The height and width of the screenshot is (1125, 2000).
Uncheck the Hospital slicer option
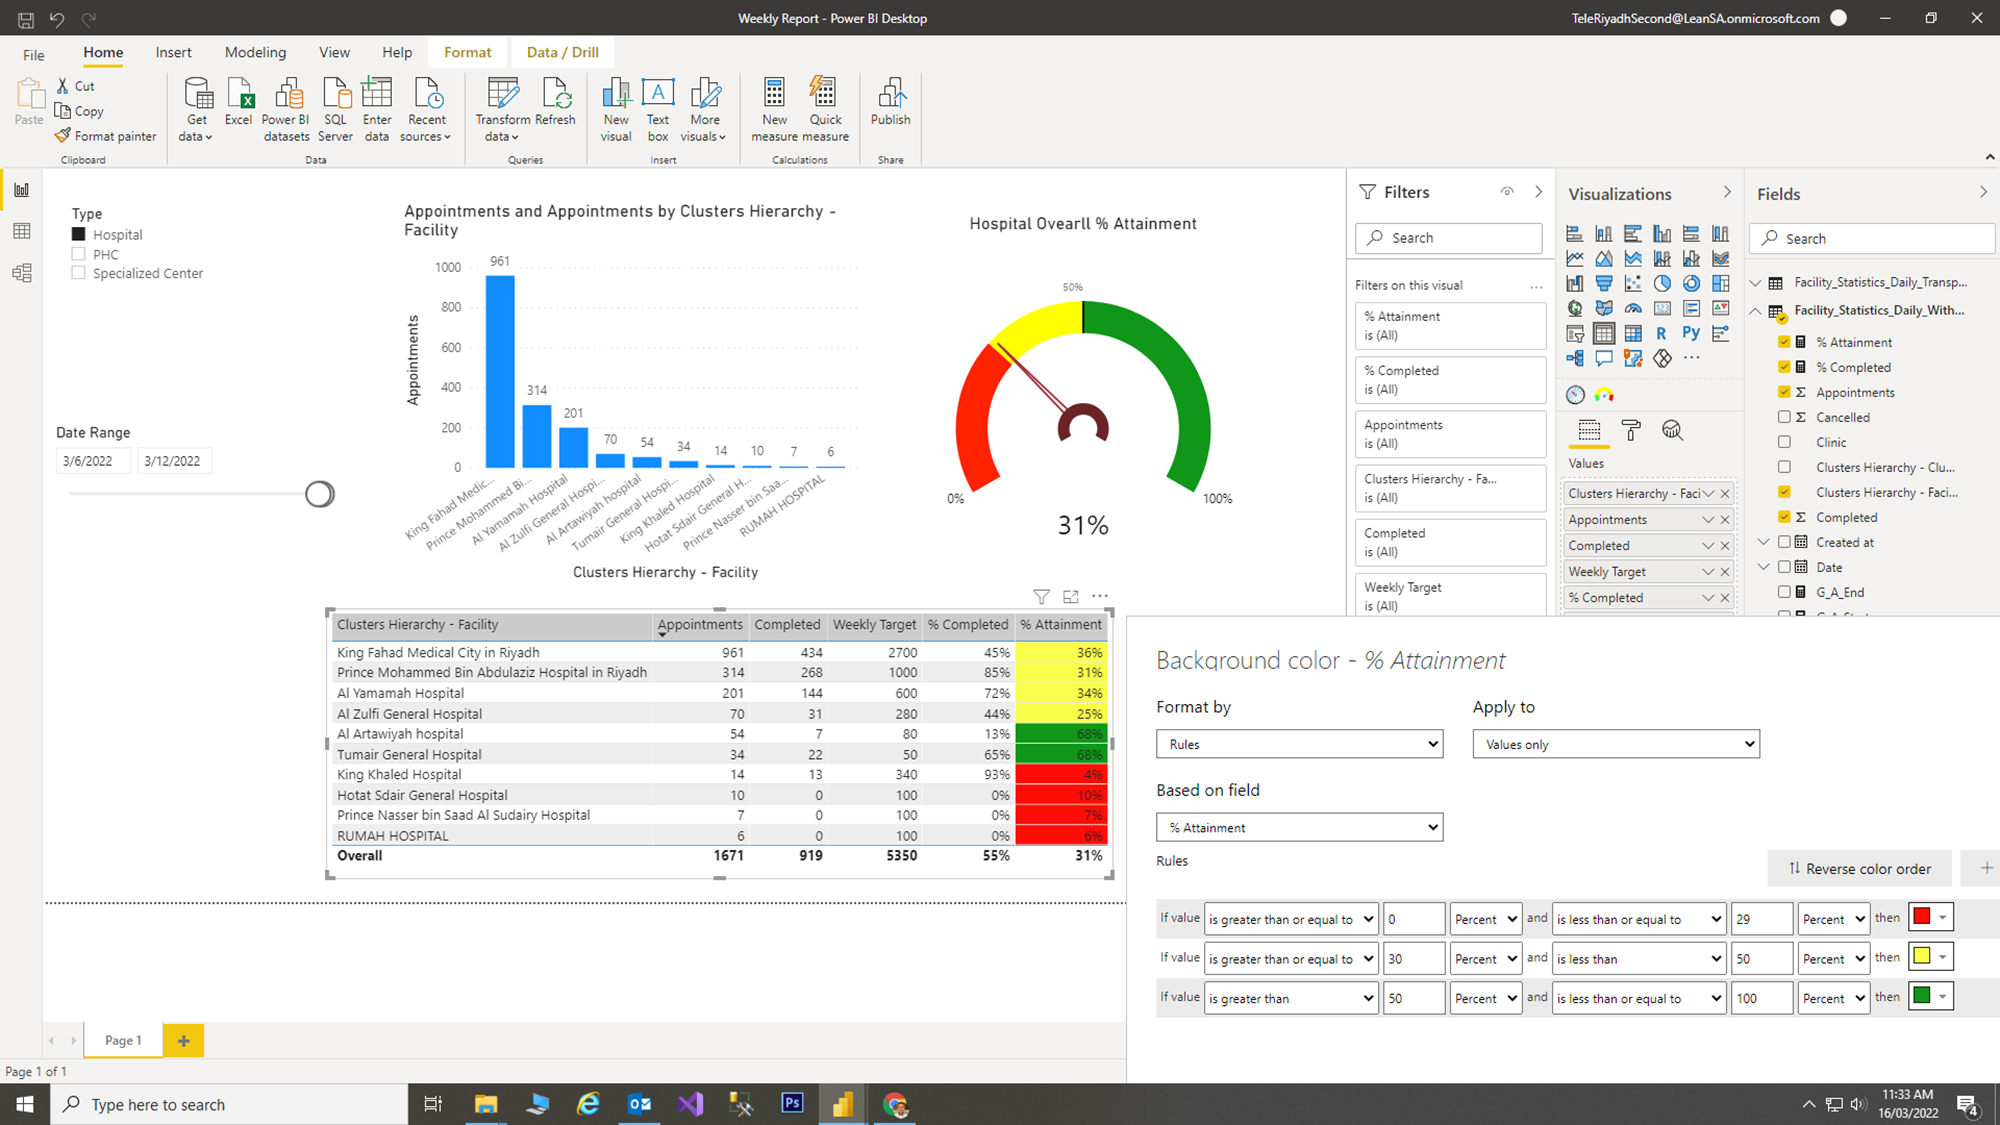[78, 234]
